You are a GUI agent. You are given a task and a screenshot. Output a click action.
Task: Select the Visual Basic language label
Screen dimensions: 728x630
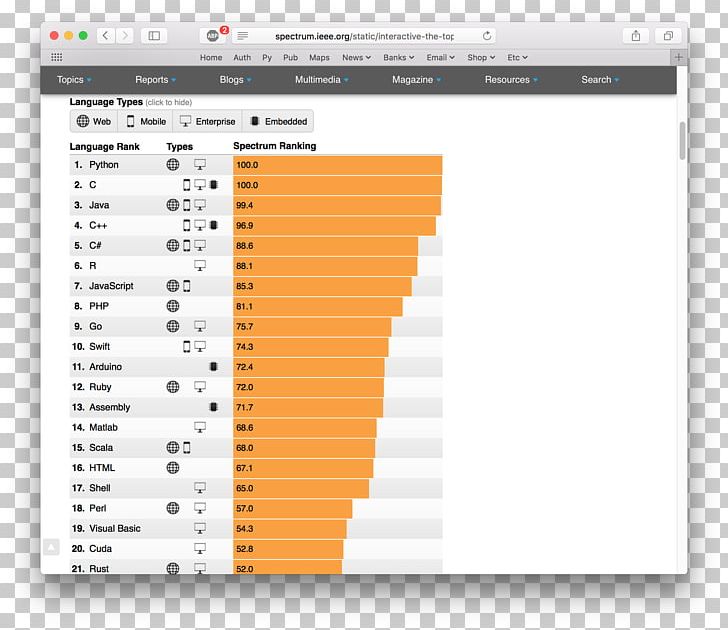[115, 528]
